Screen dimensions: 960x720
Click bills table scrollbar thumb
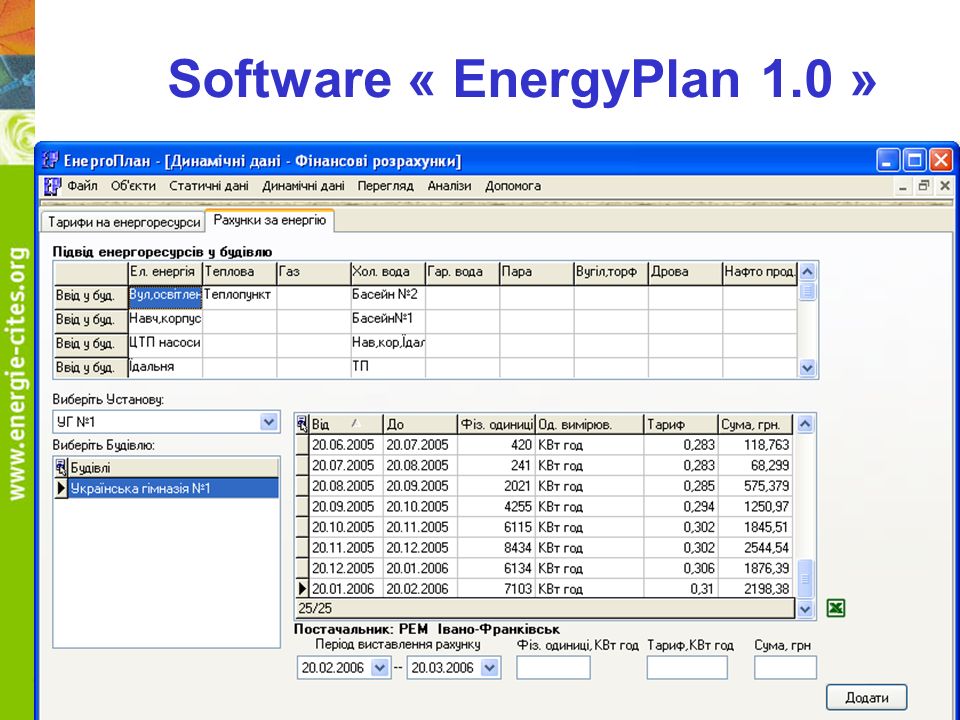pos(805,577)
